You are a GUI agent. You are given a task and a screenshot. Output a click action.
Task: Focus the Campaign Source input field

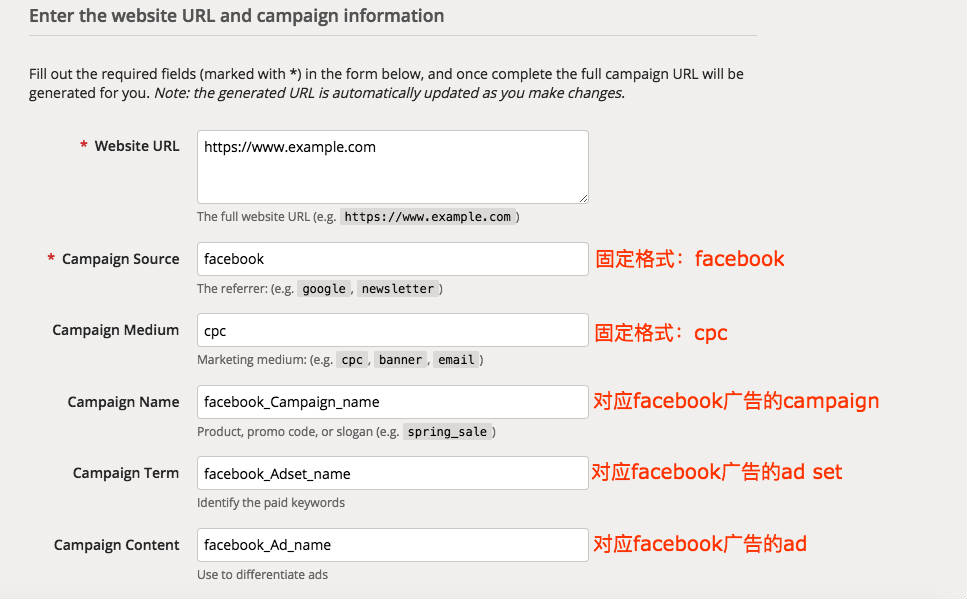[392, 259]
